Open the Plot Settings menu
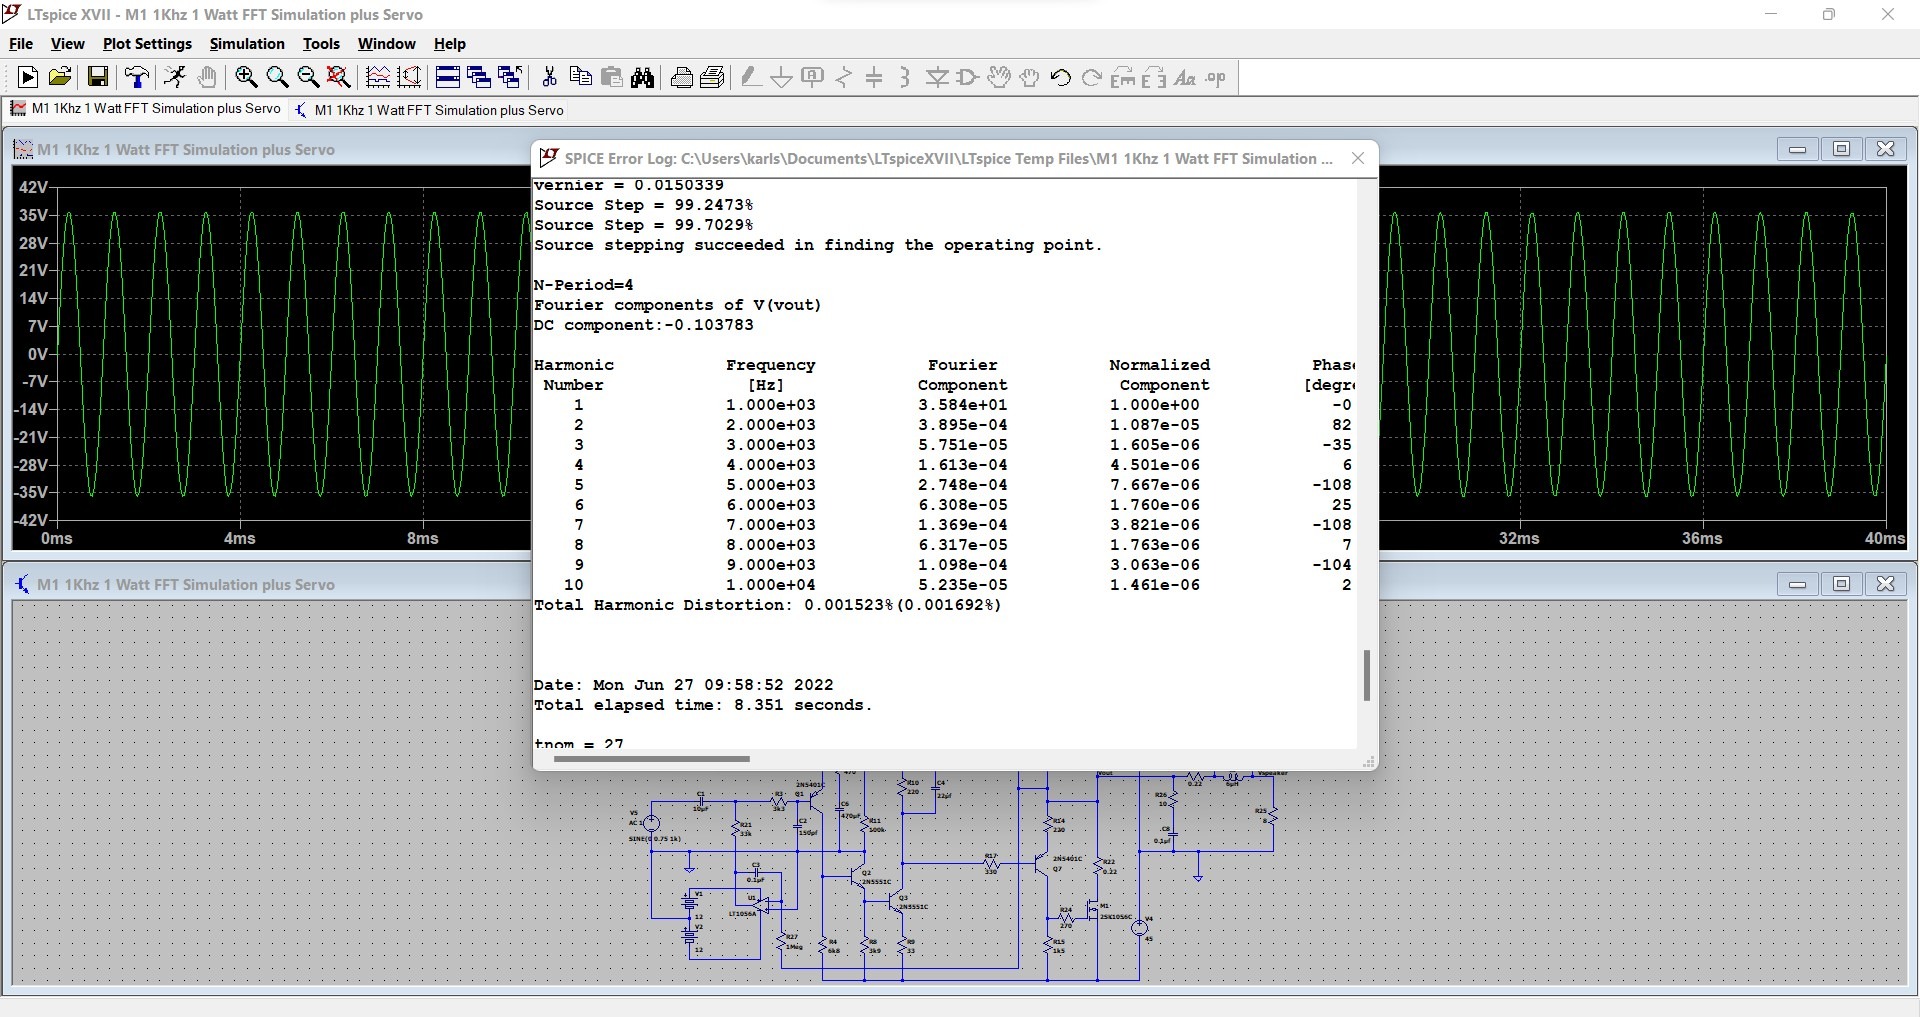 [147, 44]
